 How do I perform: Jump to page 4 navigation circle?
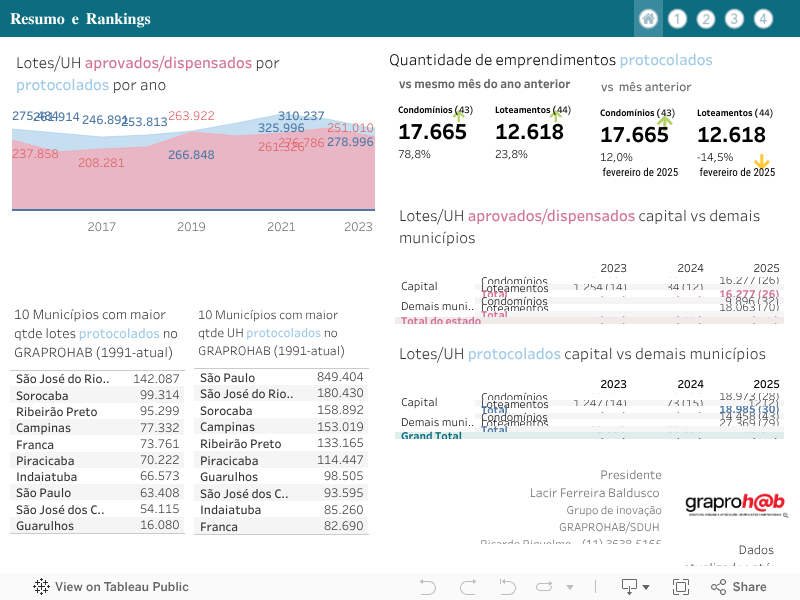tap(763, 19)
